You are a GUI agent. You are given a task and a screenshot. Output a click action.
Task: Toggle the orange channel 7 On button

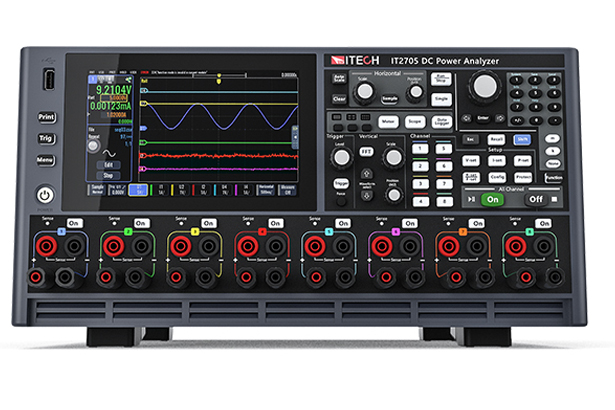click(477, 223)
